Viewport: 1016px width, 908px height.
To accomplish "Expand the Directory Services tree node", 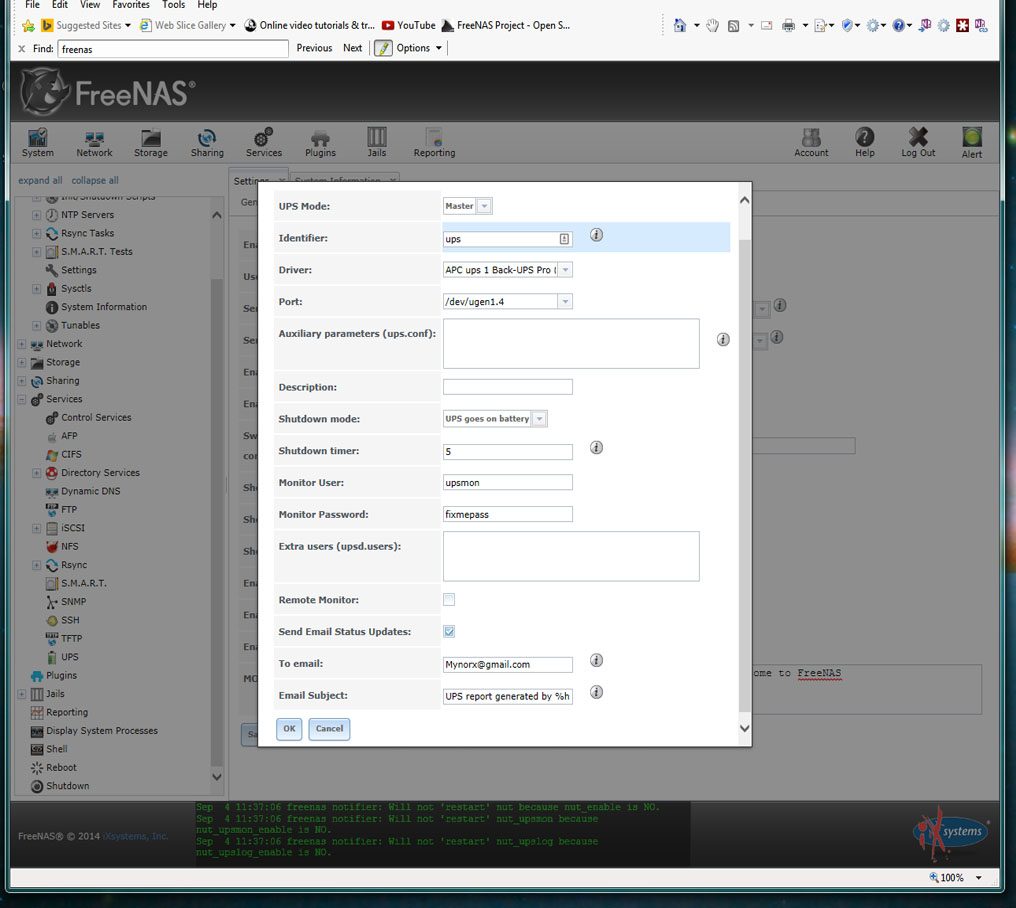I will tap(36, 473).
